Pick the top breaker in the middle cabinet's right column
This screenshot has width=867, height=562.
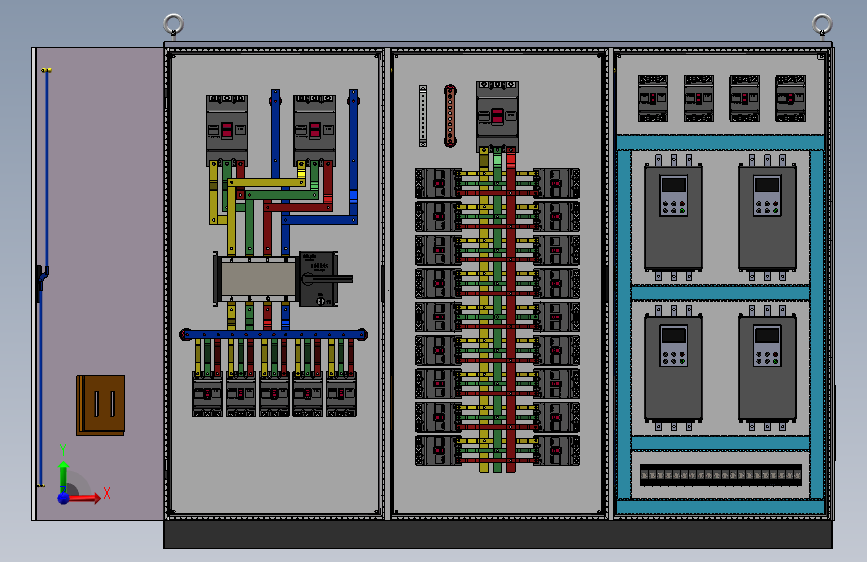click(x=557, y=183)
